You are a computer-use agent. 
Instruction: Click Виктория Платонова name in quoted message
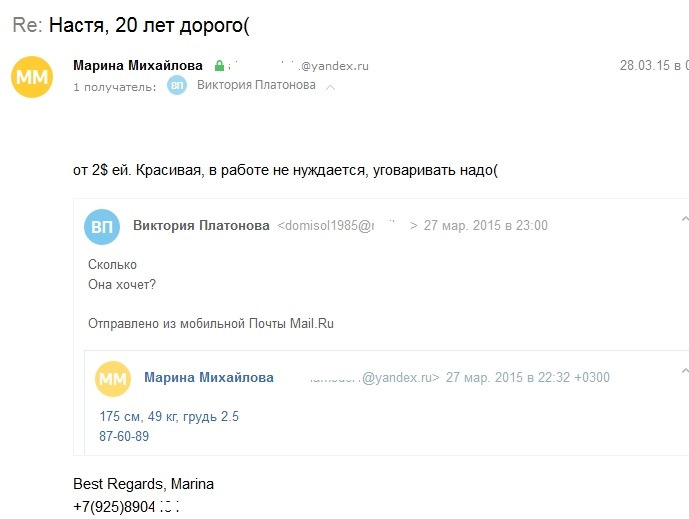click(x=201, y=225)
